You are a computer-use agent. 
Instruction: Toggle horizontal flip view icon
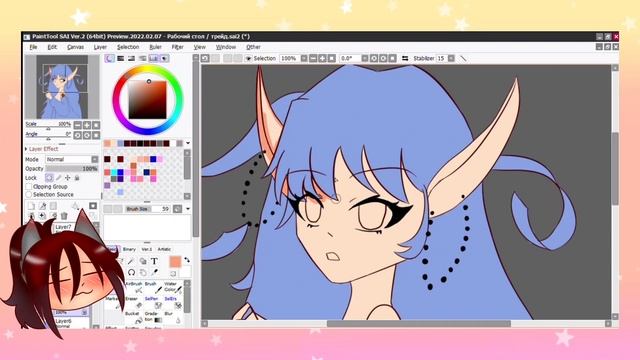point(405,58)
